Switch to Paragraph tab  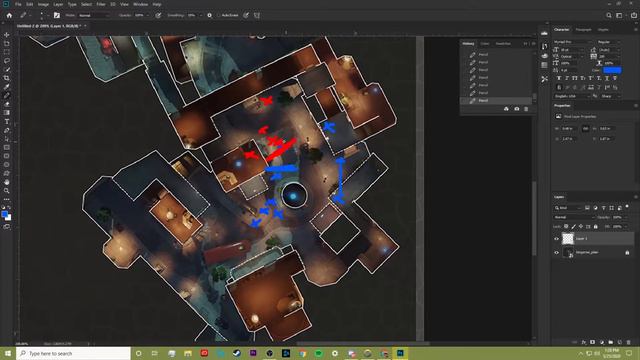(x=583, y=29)
